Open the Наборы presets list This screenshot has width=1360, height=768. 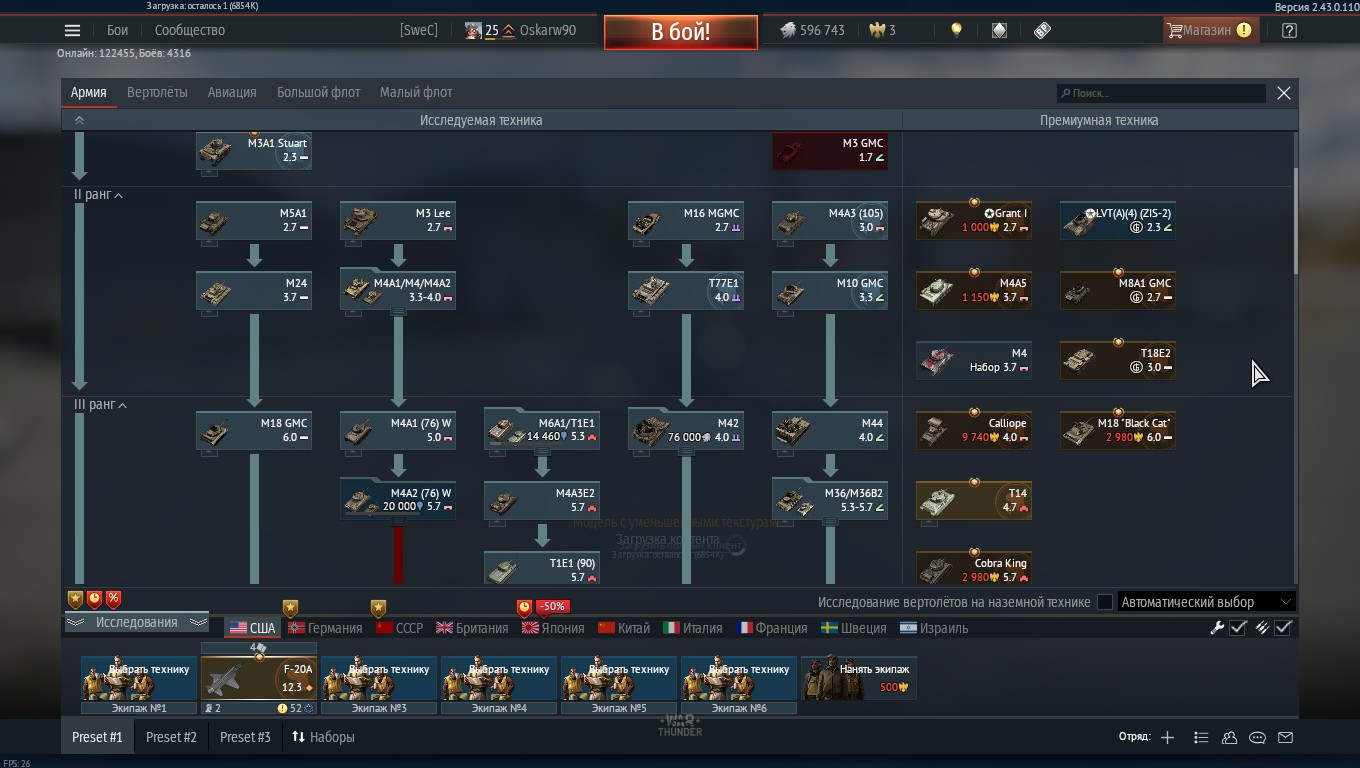point(323,737)
